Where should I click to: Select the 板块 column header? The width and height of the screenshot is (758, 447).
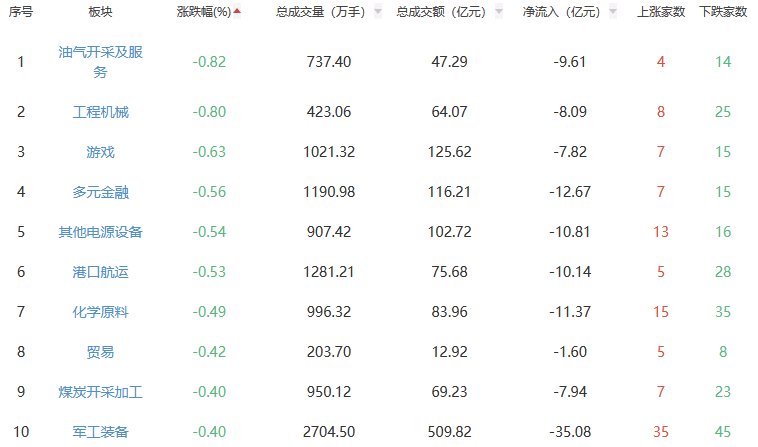point(100,12)
